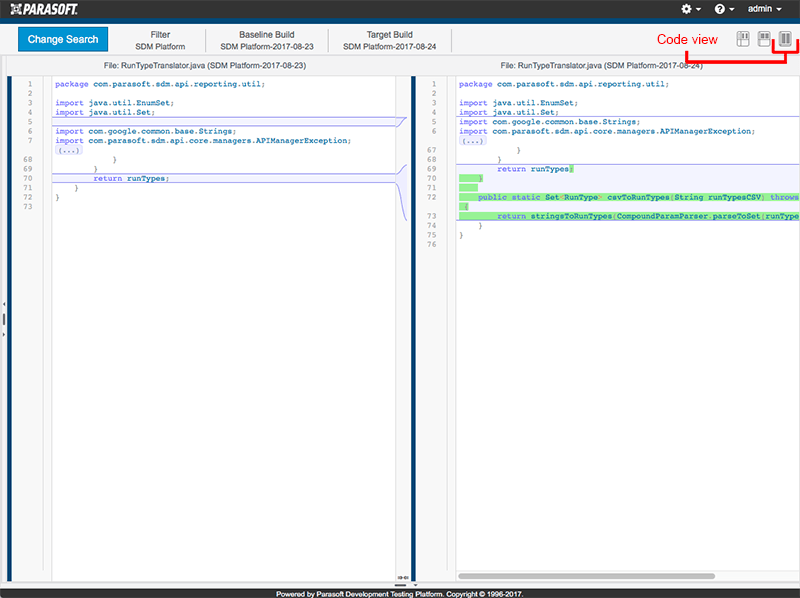Click the package declaration line in the target pane

point(564,84)
